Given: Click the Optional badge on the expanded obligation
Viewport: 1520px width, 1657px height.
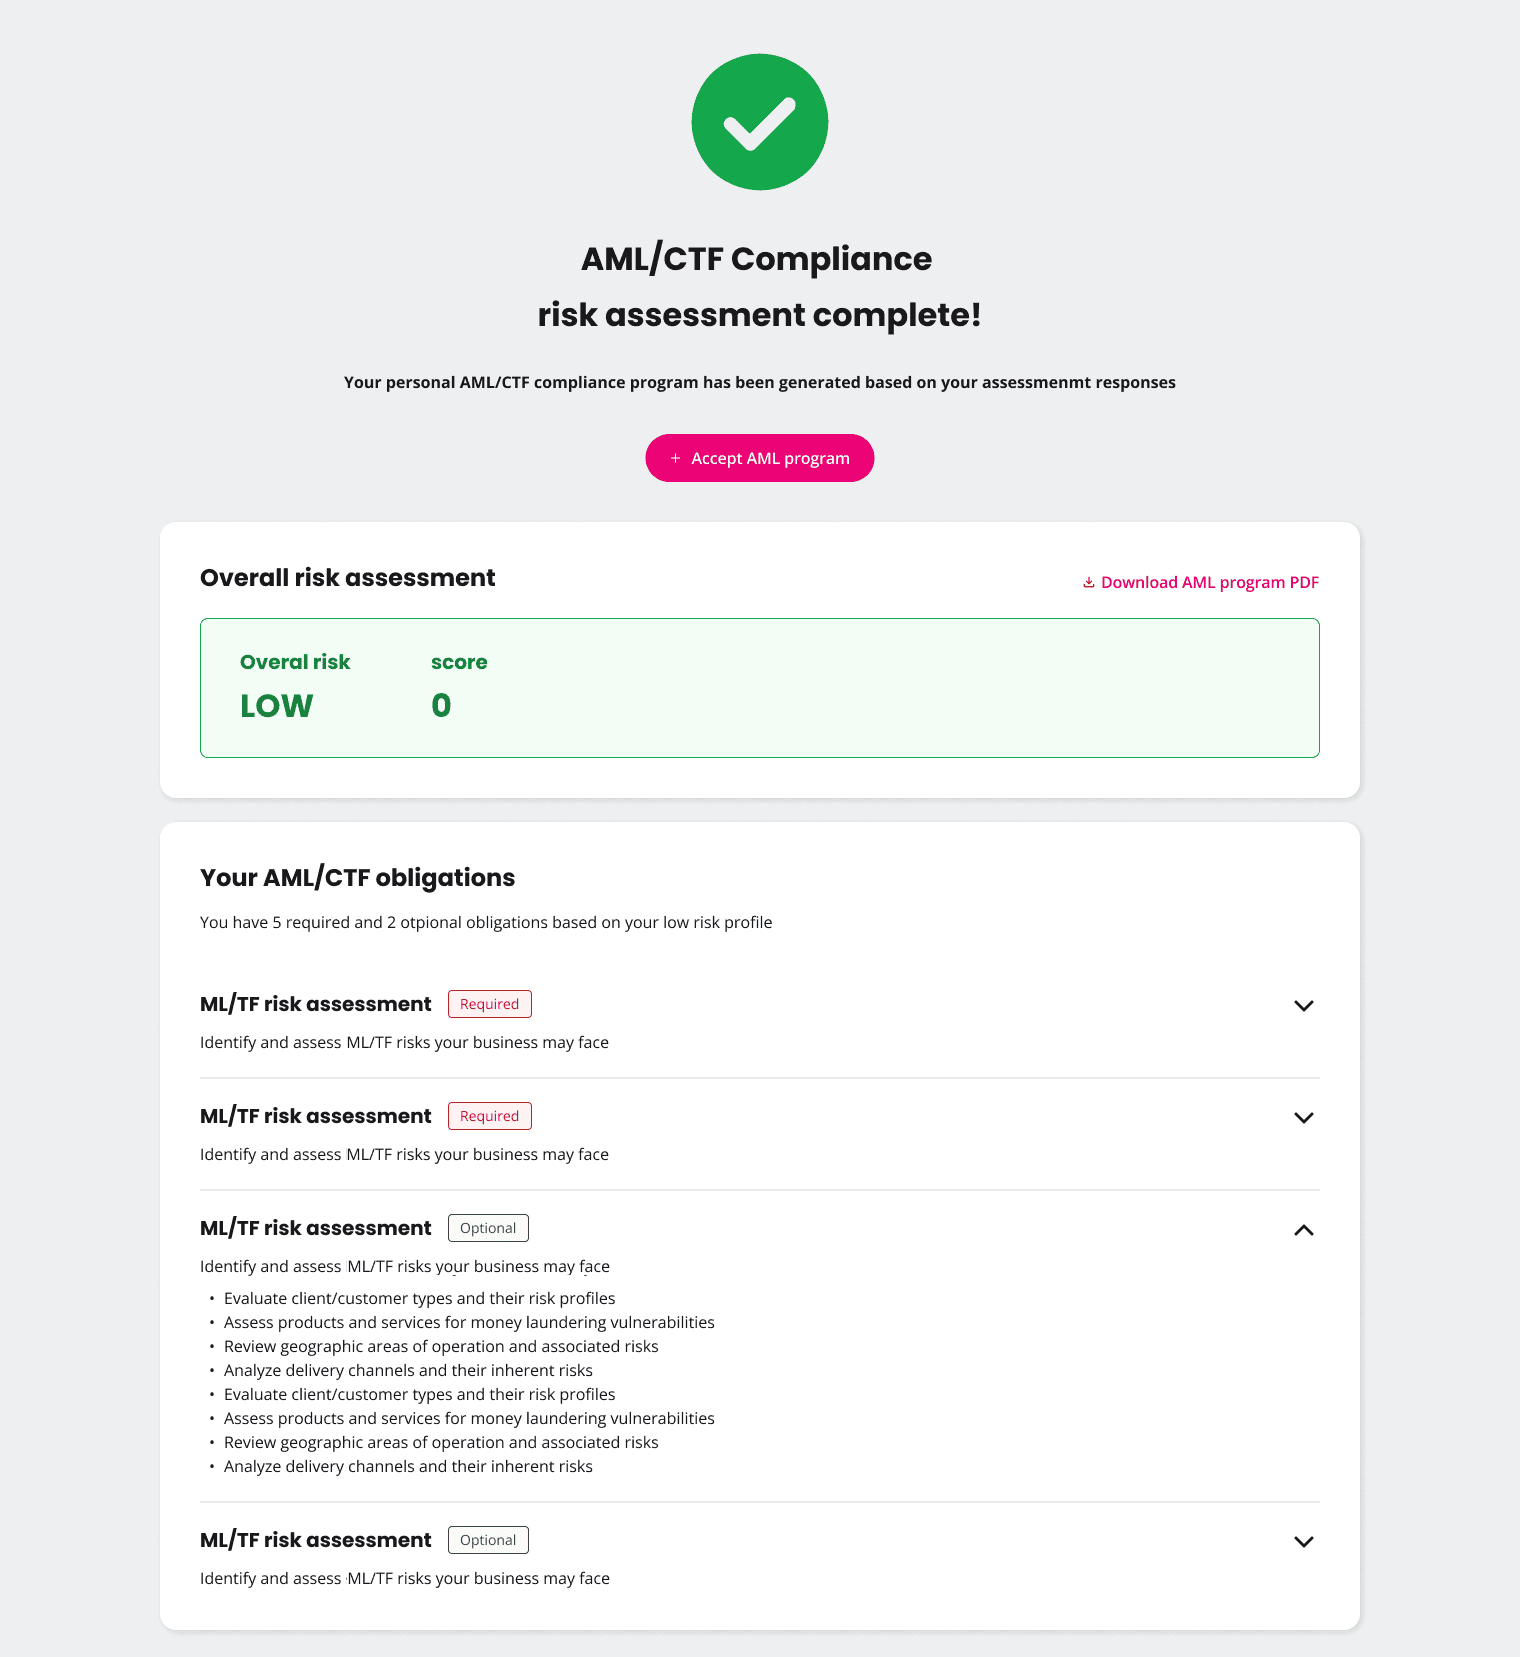Looking at the screenshot, I should point(488,1228).
